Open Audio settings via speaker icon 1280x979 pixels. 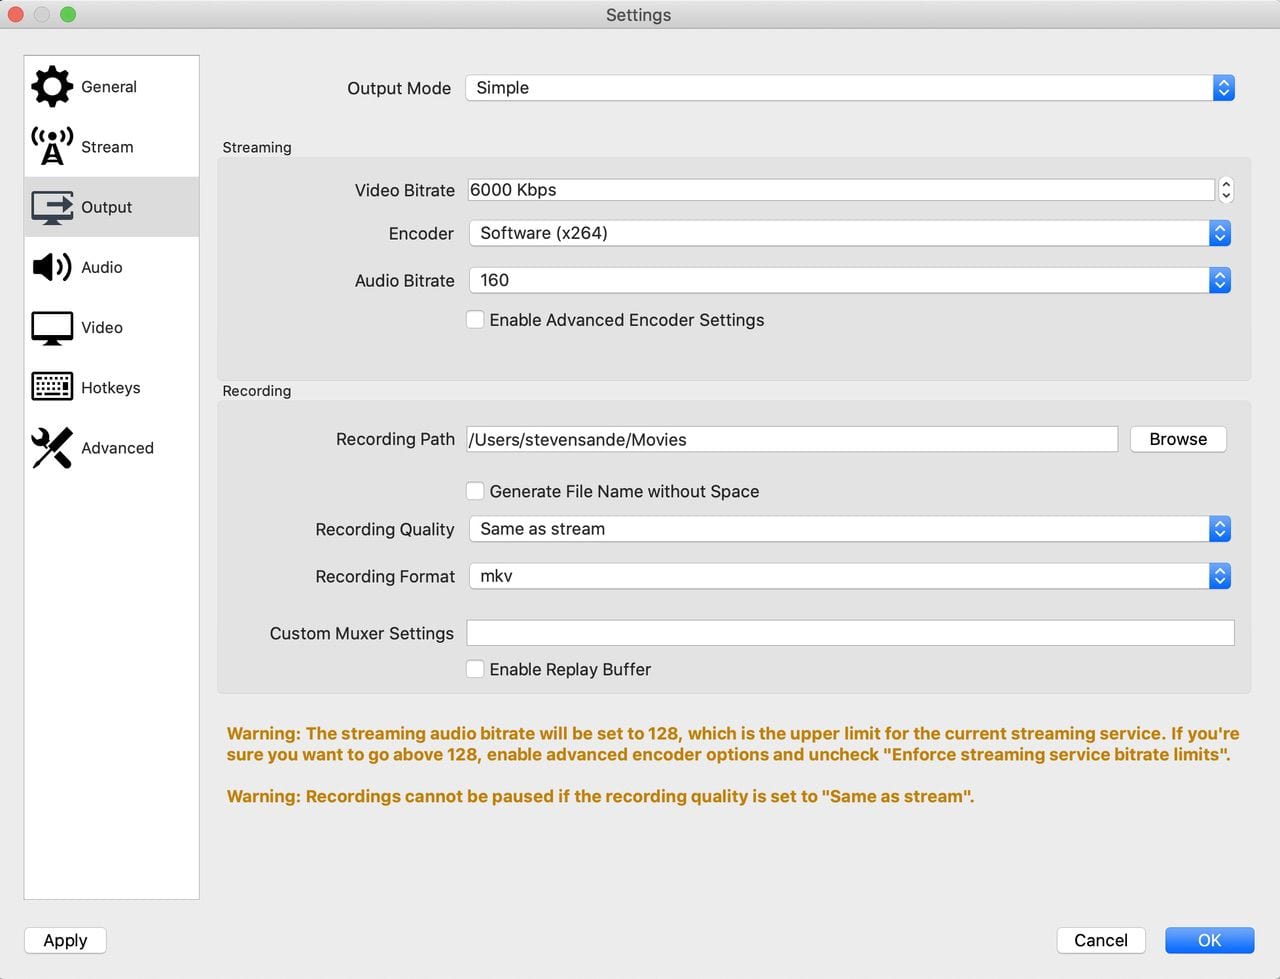52,267
